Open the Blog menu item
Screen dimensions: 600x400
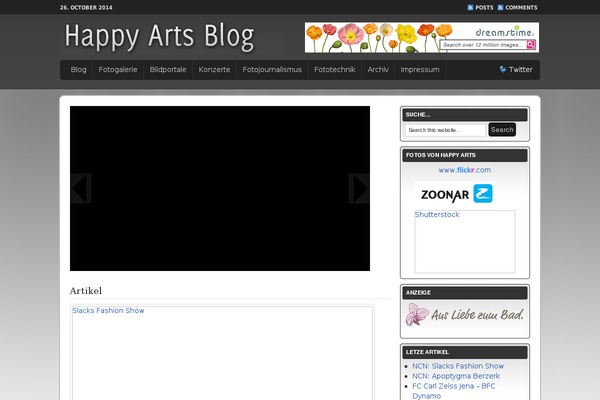[78, 70]
